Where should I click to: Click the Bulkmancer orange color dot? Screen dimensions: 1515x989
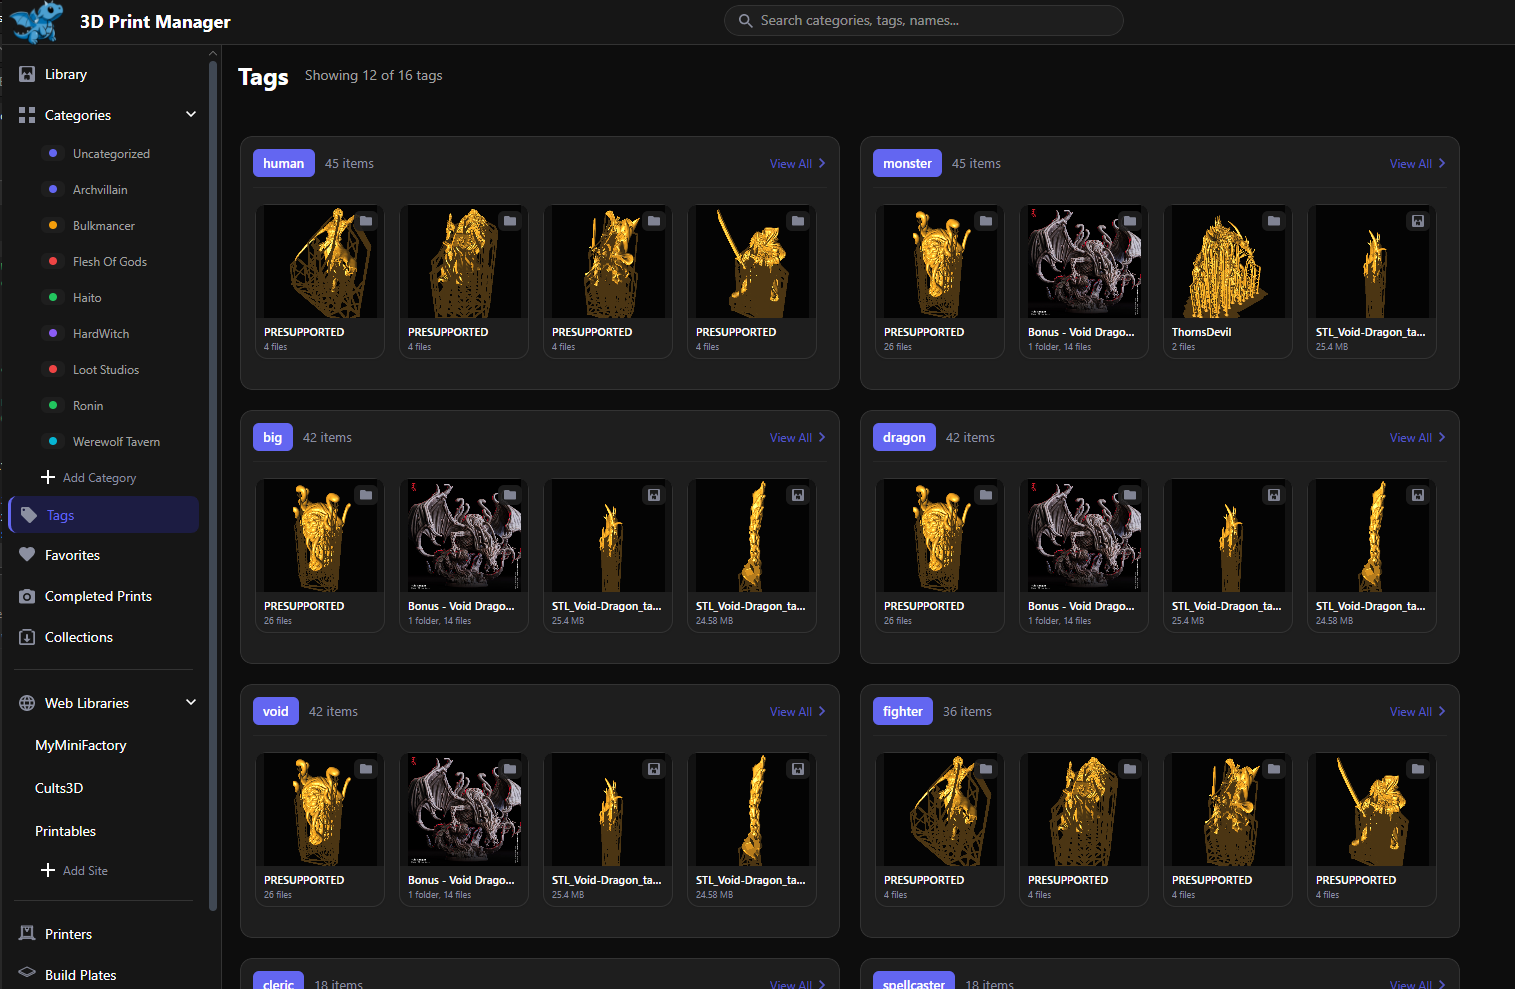coord(53,225)
